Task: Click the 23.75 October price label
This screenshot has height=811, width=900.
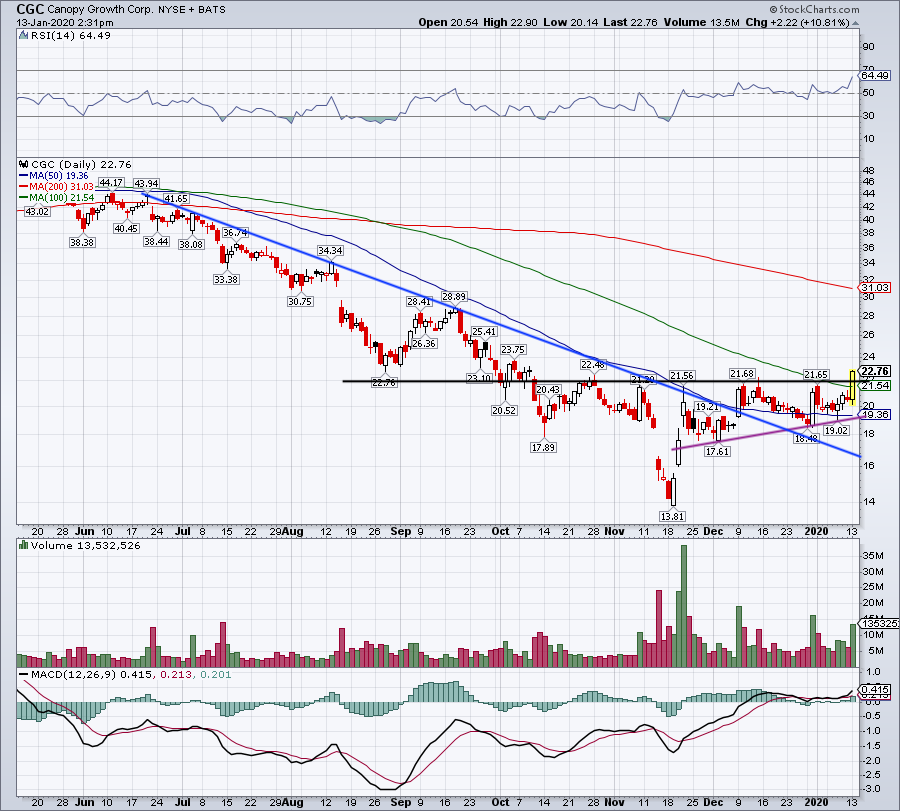Action: coord(513,349)
